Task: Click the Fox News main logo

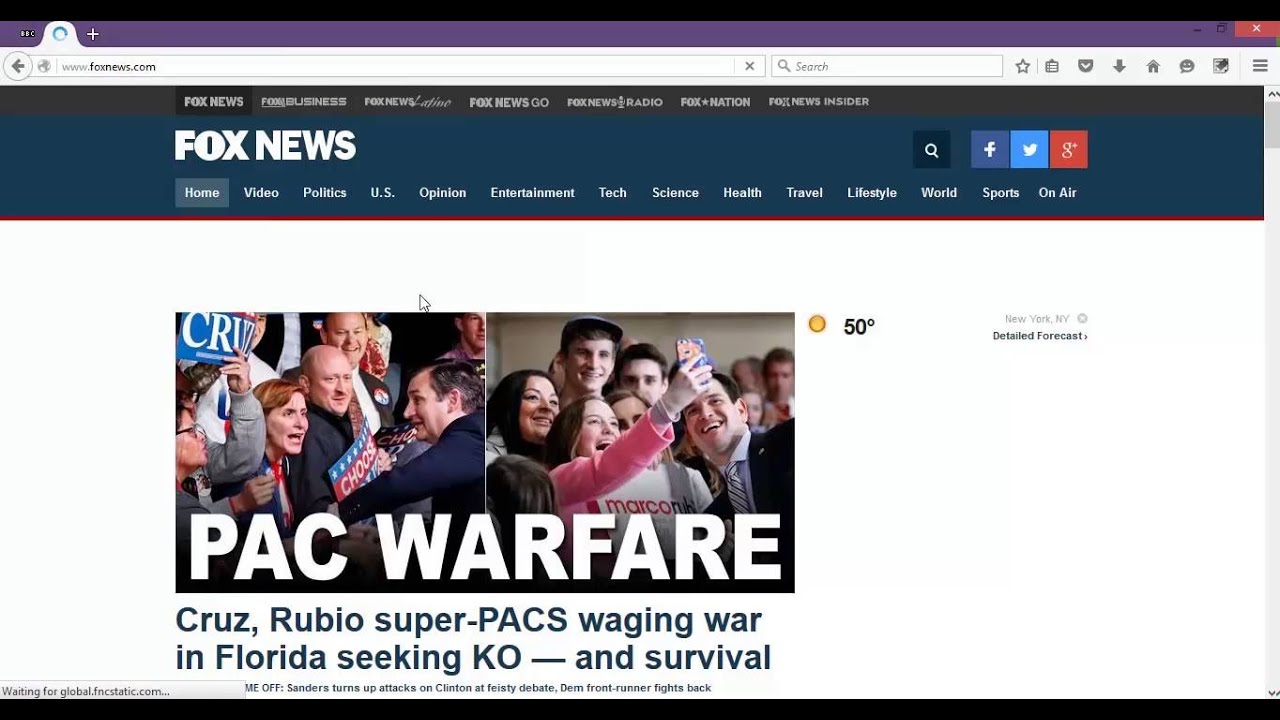Action: [265, 146]
